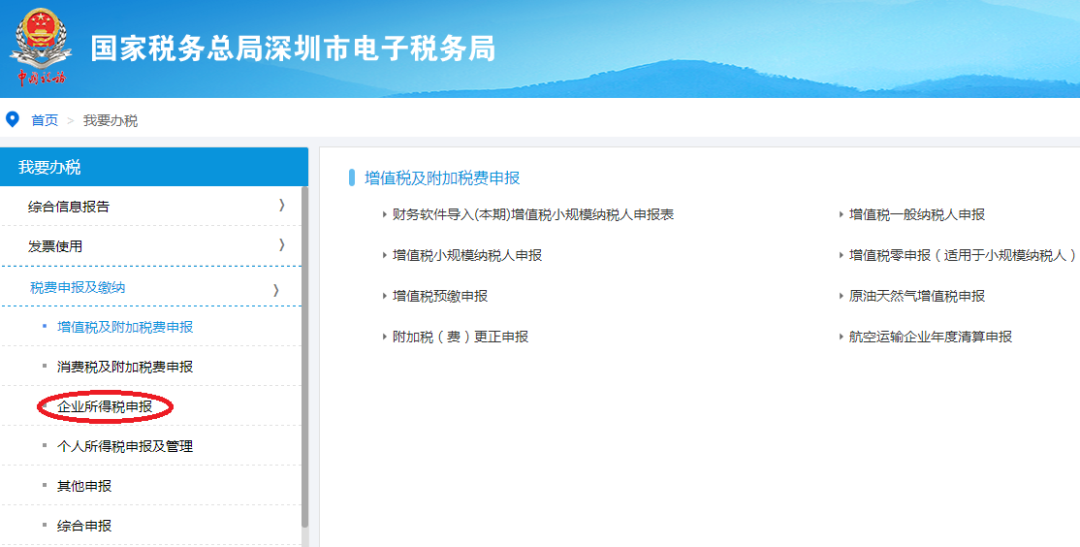Click the tax bureau emblem logo

[x=41, y=47]
